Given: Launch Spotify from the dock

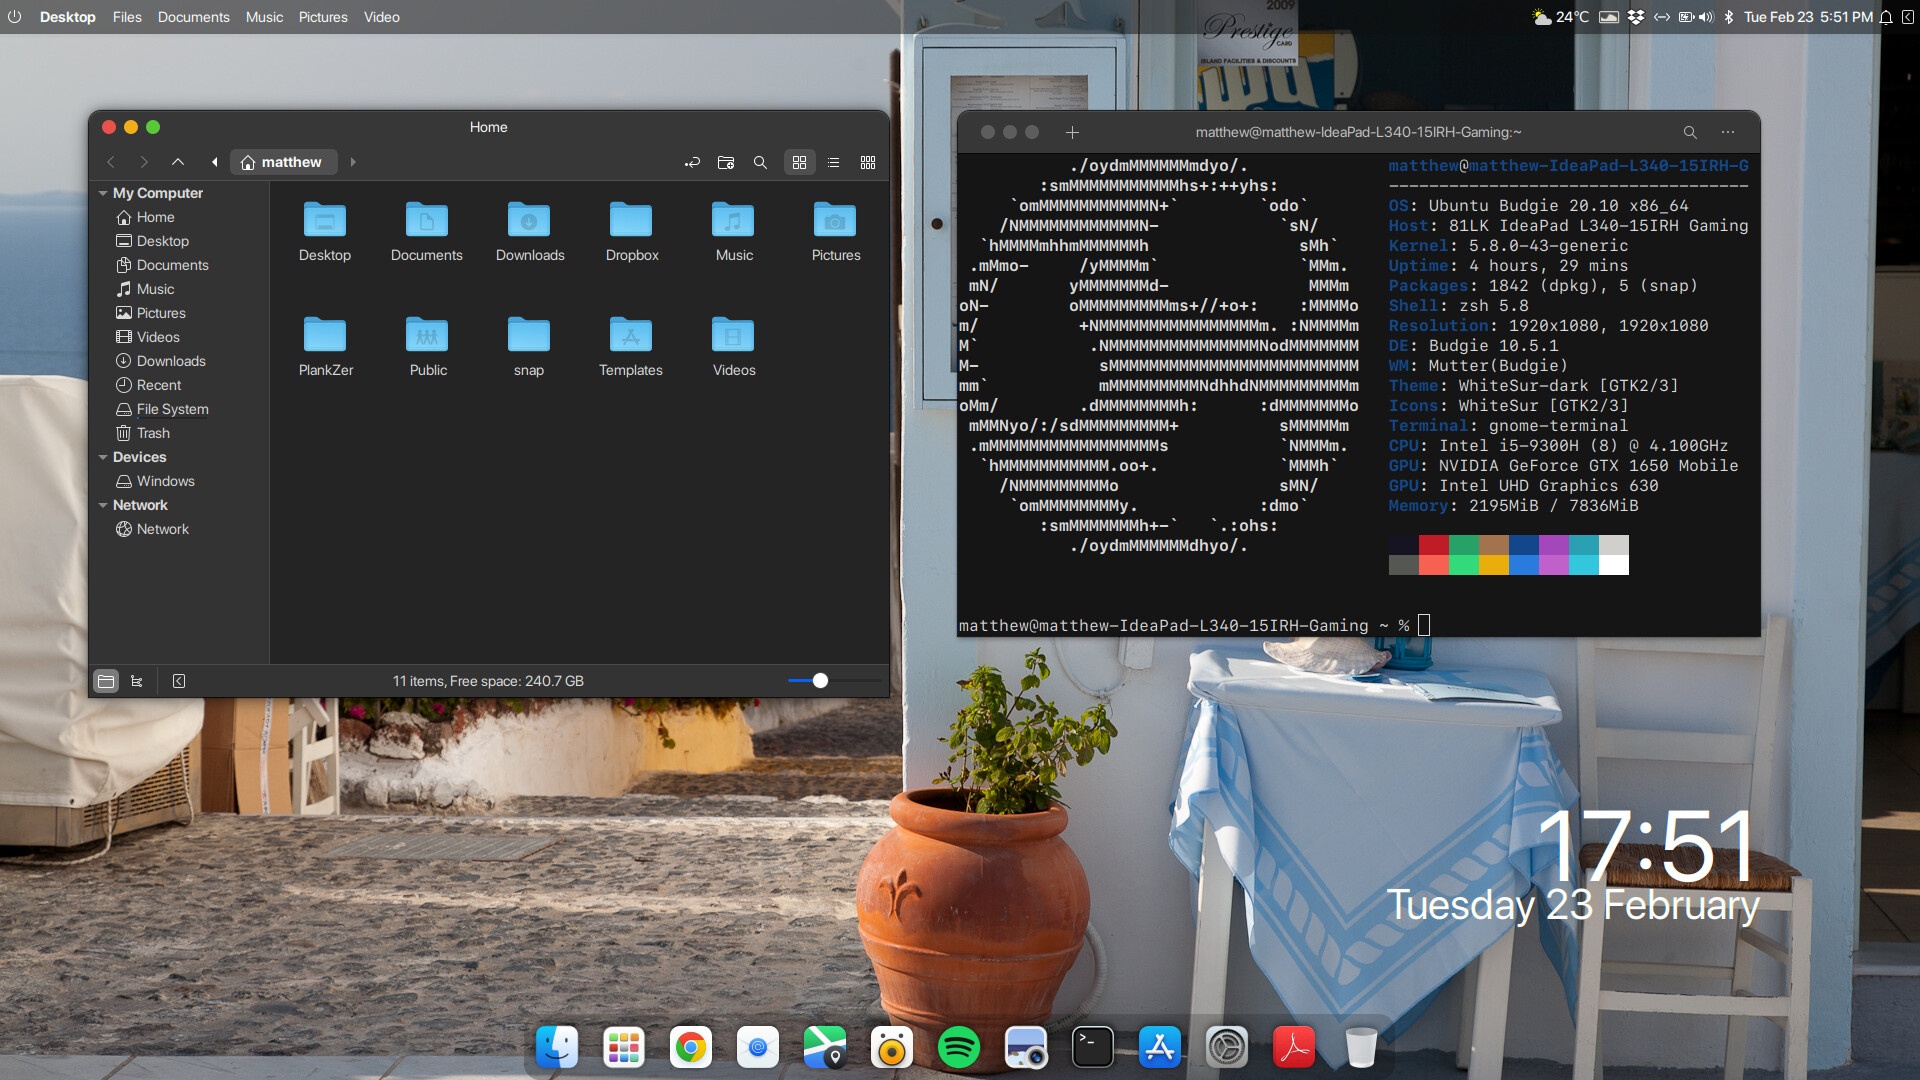Looking at the screenshot, I should pyautogui.click(x=959, y=1047).
